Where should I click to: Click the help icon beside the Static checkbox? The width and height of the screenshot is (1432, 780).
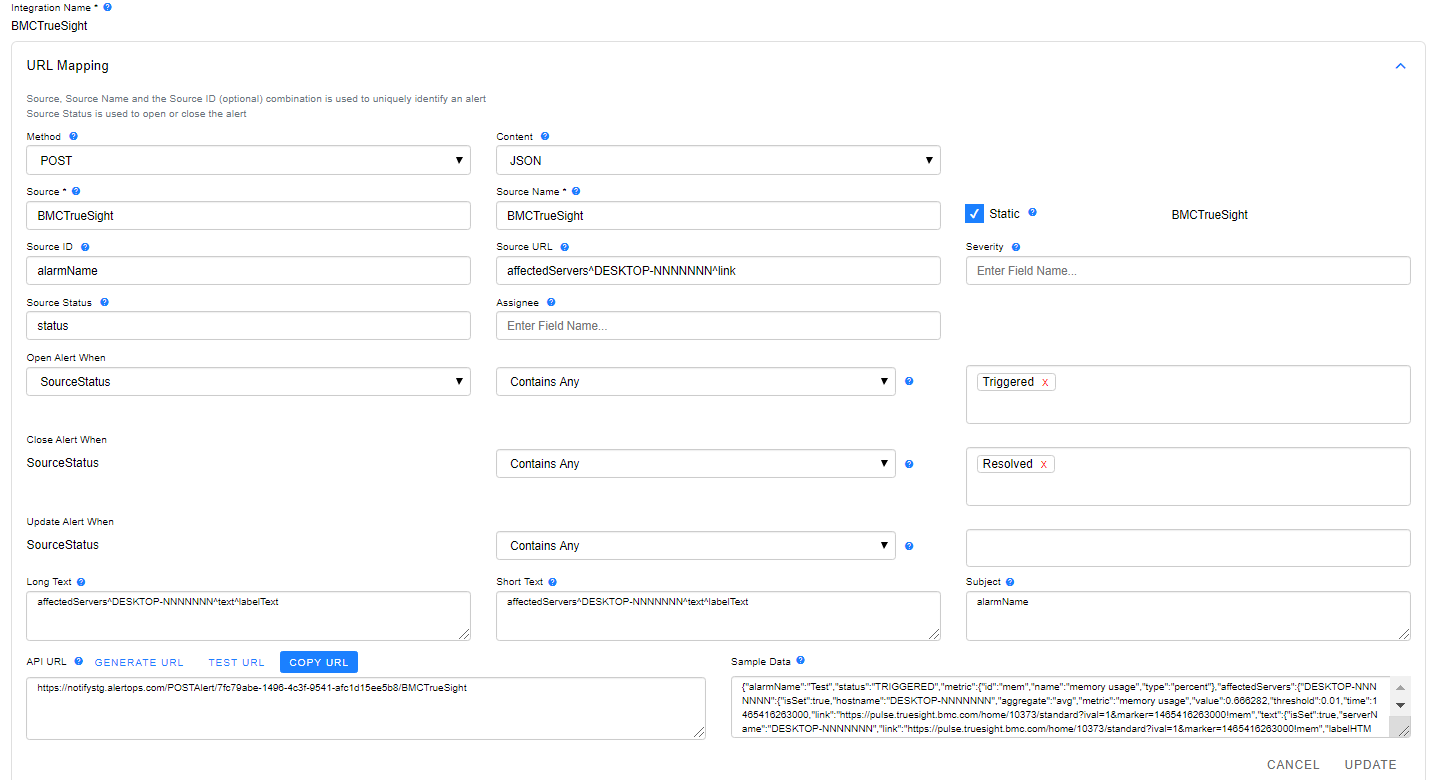tap(1032, 212)
